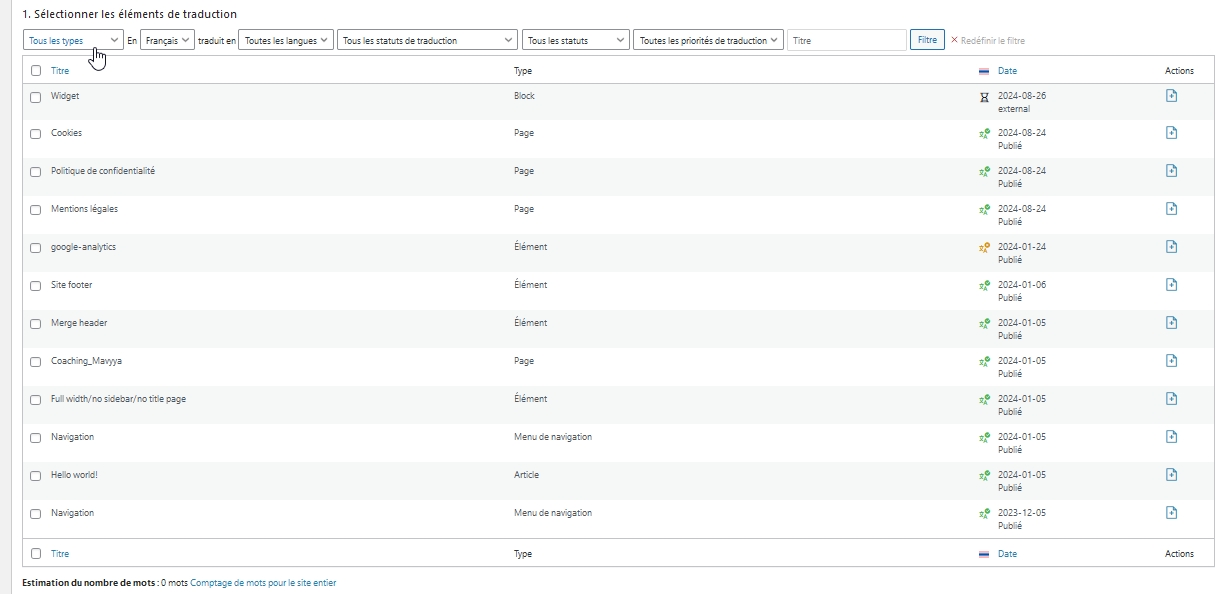Check the box next to Cookies
The image size is (1223, 594).
pyautogui.click(x=36, y=134)
